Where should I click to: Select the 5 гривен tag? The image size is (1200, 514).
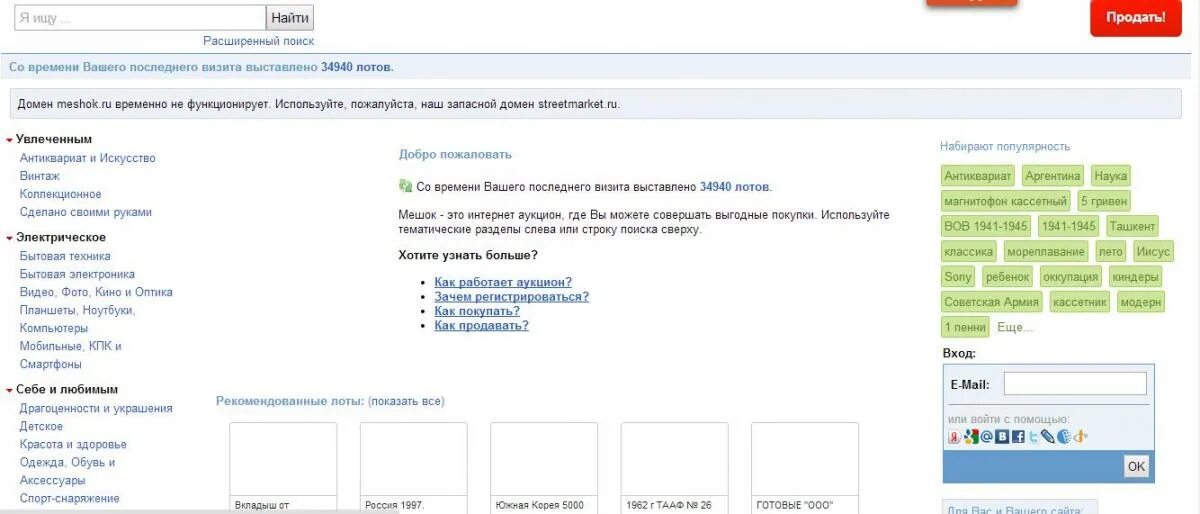[x=1103, y=201]
